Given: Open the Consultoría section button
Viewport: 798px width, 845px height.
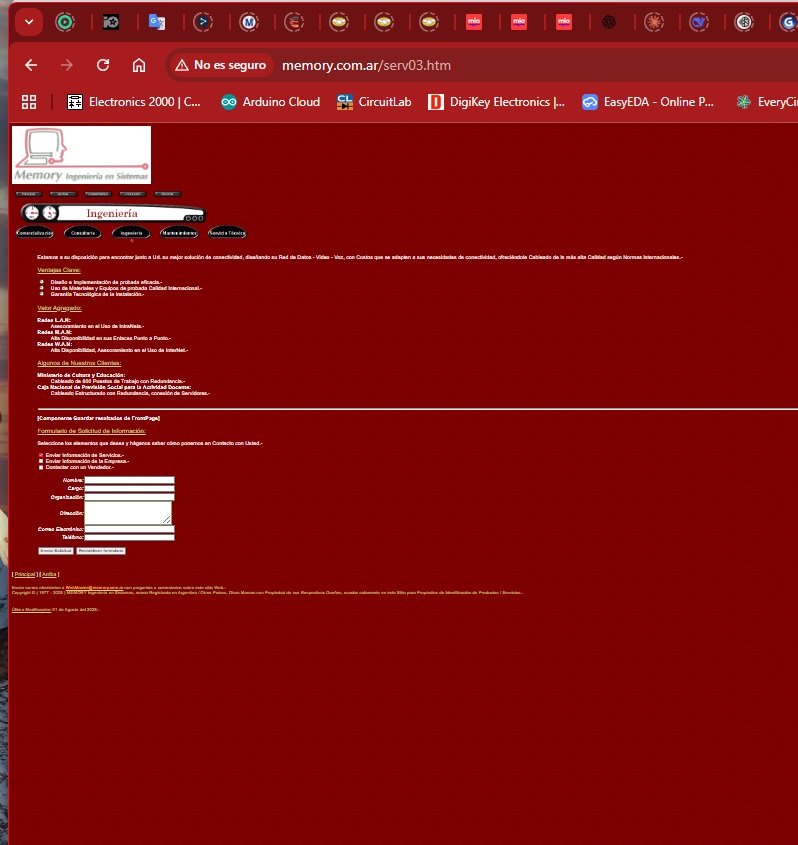Looking at the screenshot, I should (82, 233).
